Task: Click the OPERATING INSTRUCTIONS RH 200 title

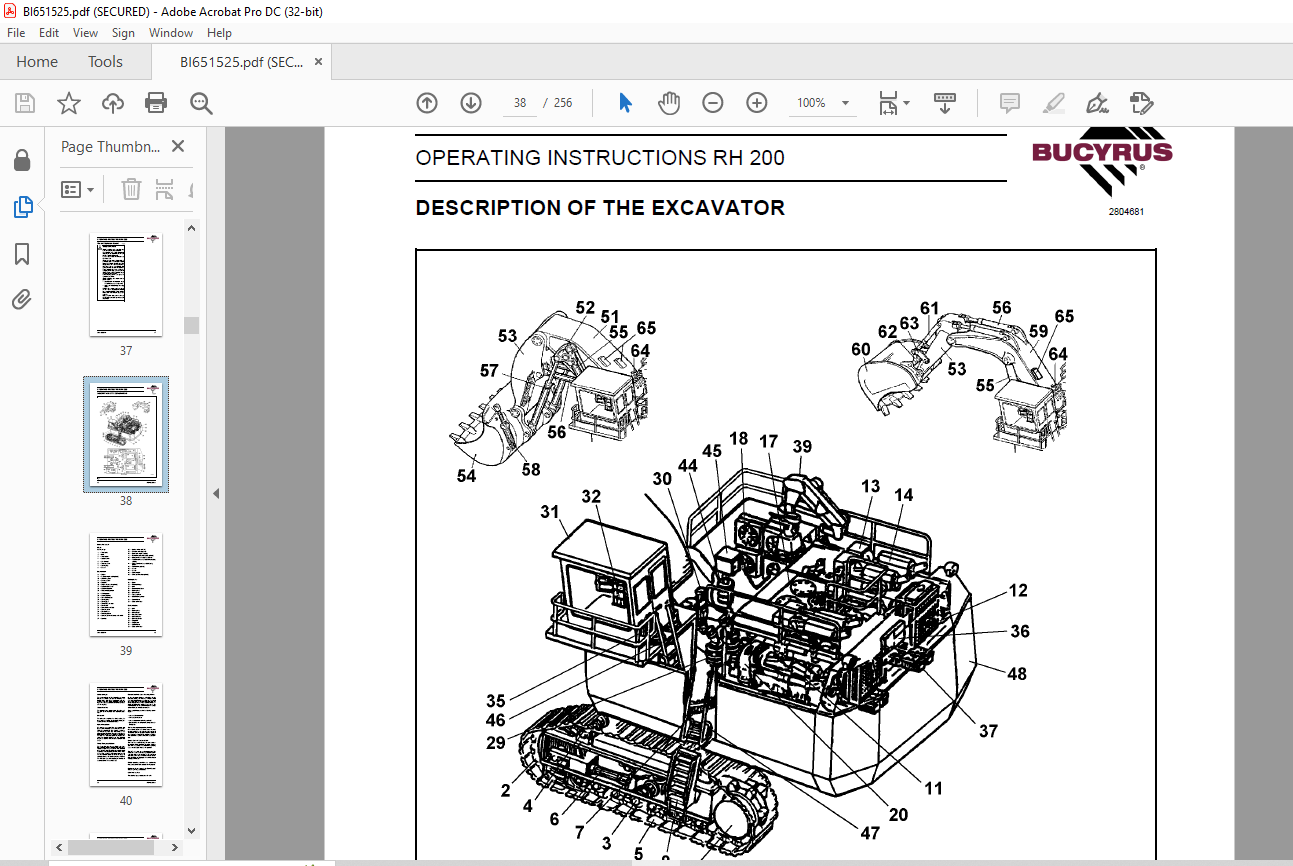Action: [x=600, y=158]
